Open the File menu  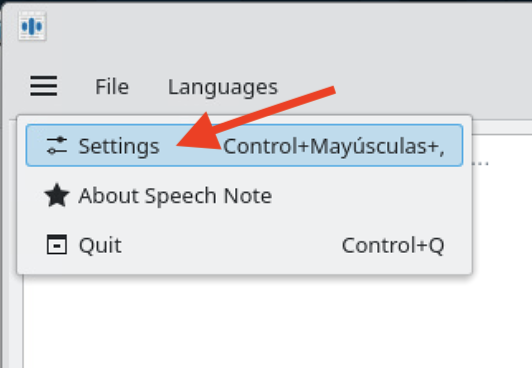pos(112,86)
